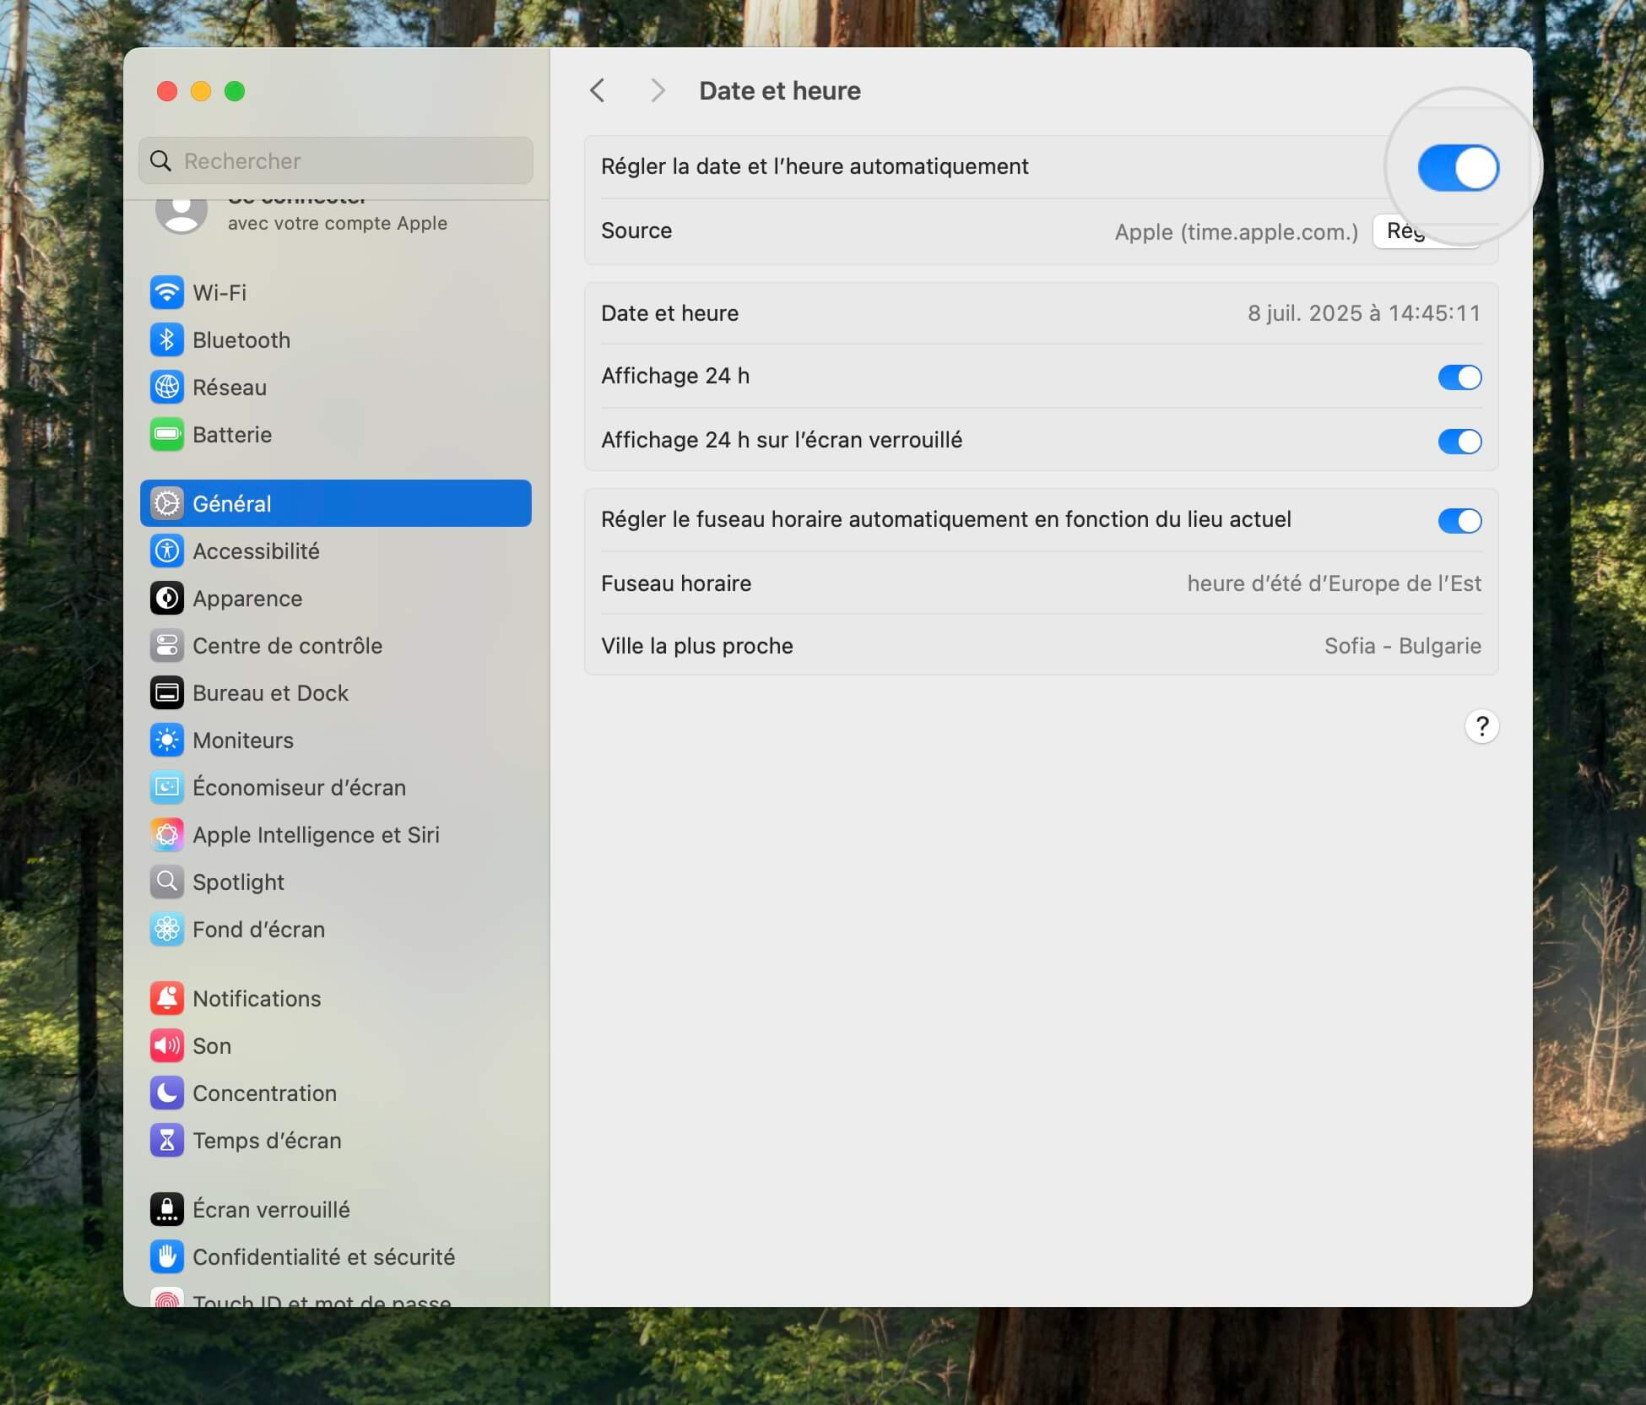Select Spotlight label in sidebar
1646x1405 pixels.
[x=238, y=882]
